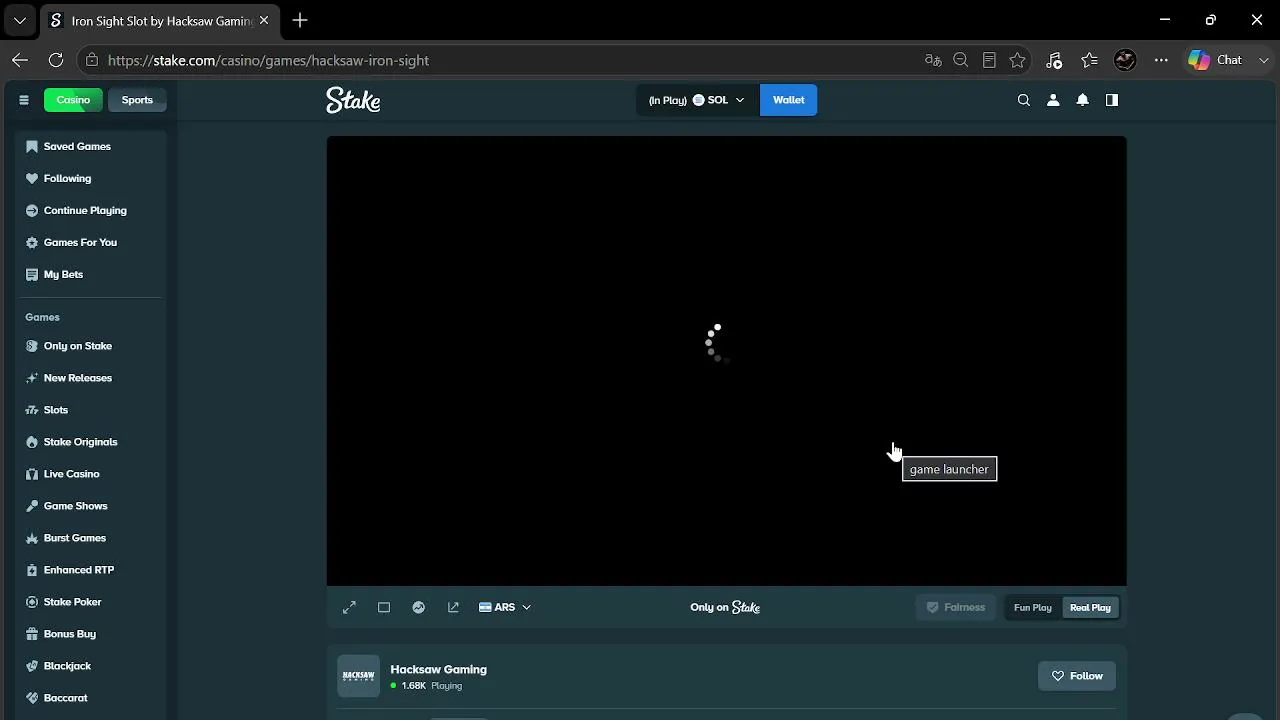Image resolution: width=1280 pixels, height=720 pixels.
Task: Open browser extensions icon
Action: click(x=1054, y=60)
